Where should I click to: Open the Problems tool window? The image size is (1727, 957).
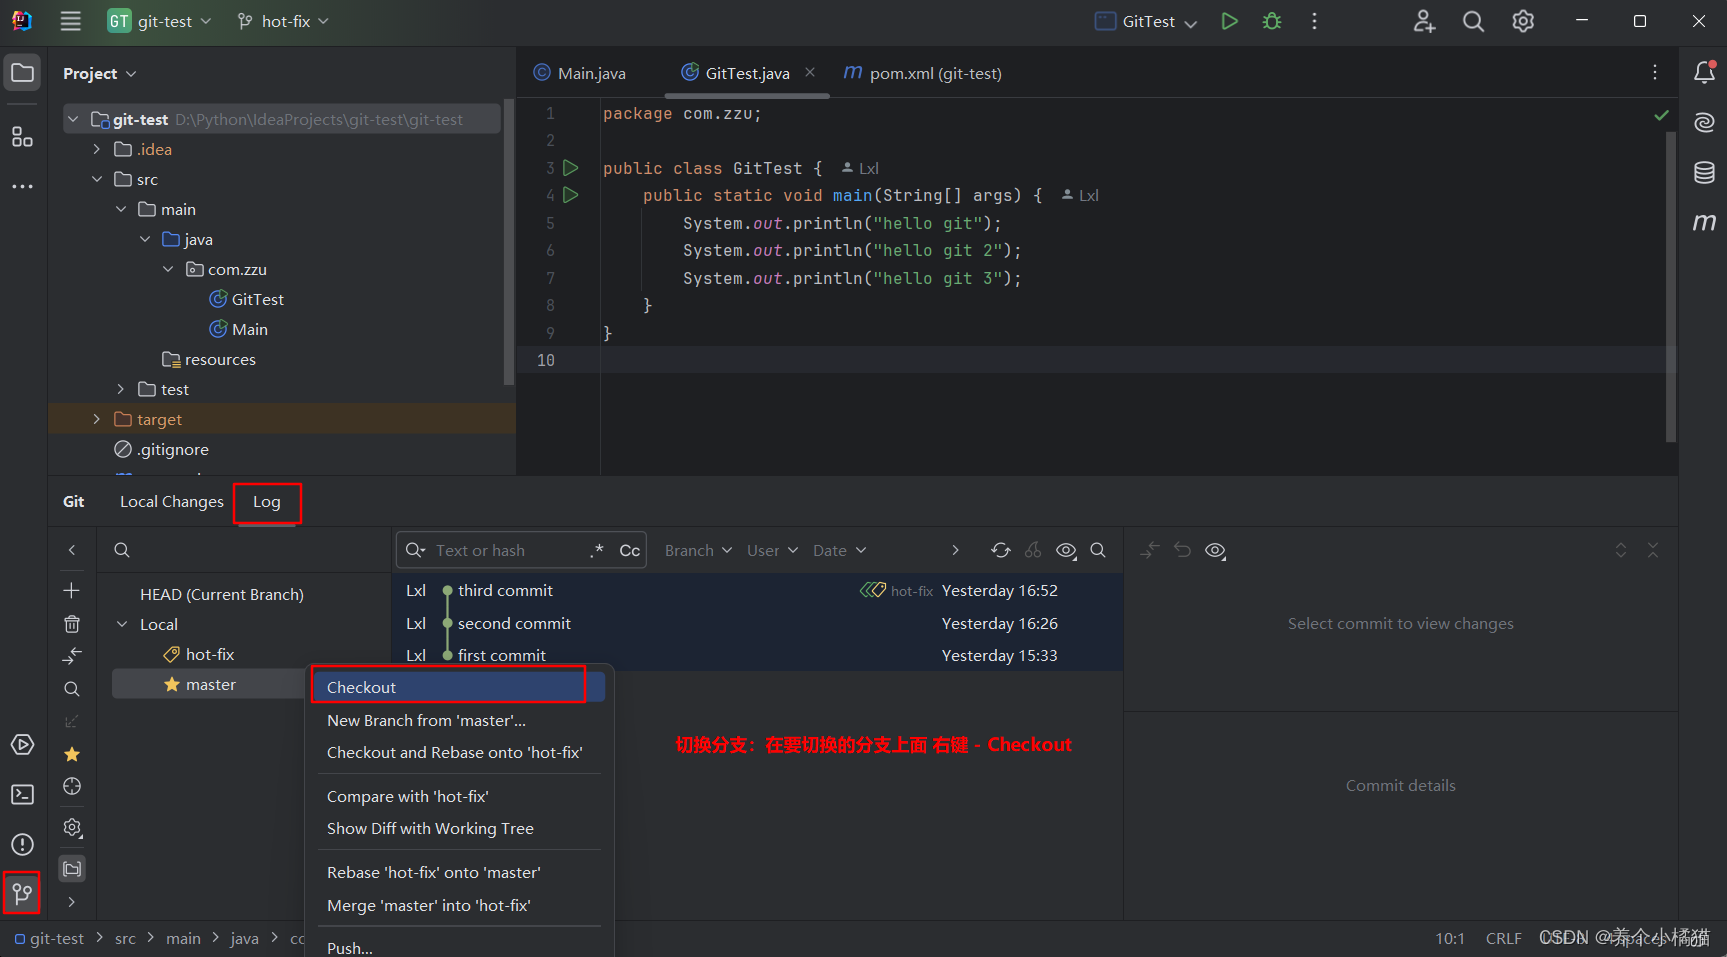pyautogui.click(x=22, y=844)
